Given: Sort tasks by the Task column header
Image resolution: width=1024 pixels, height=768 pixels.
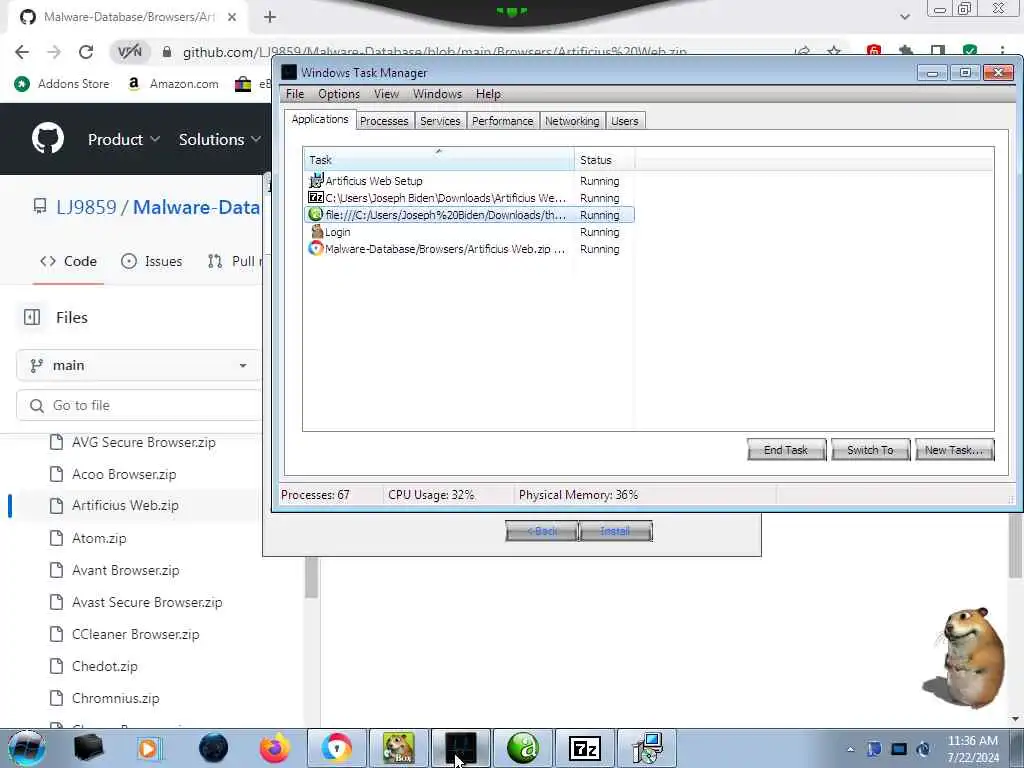Looking at the screenshot, I should pyautogui.click(x=439, y=159).
